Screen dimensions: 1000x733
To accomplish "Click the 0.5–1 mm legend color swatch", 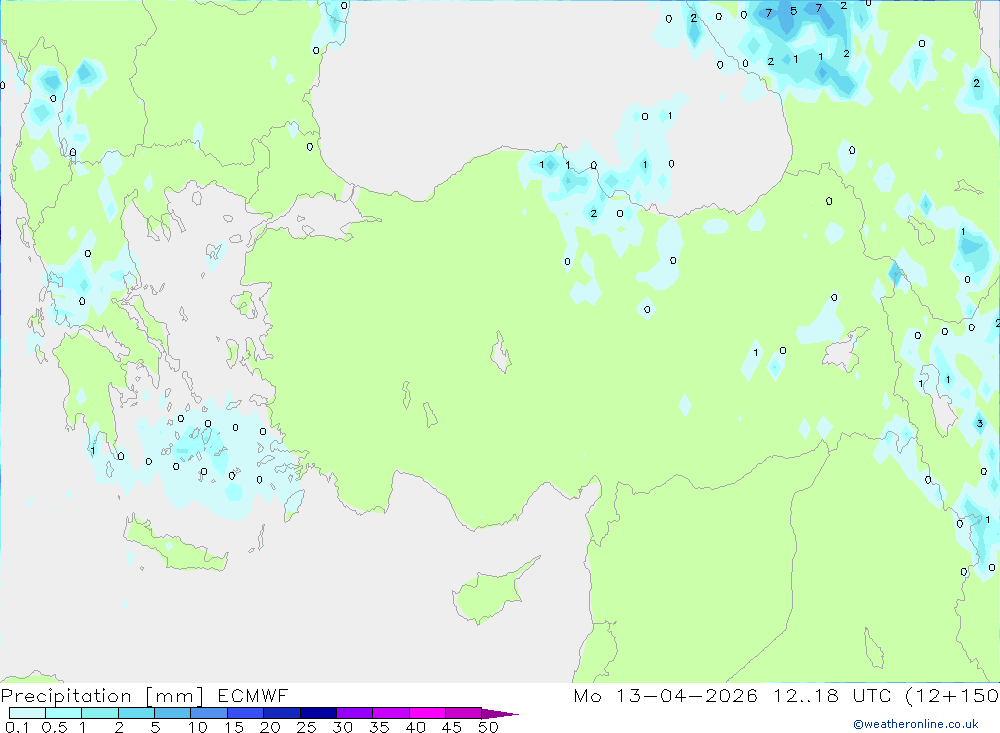I will [63, 713].
